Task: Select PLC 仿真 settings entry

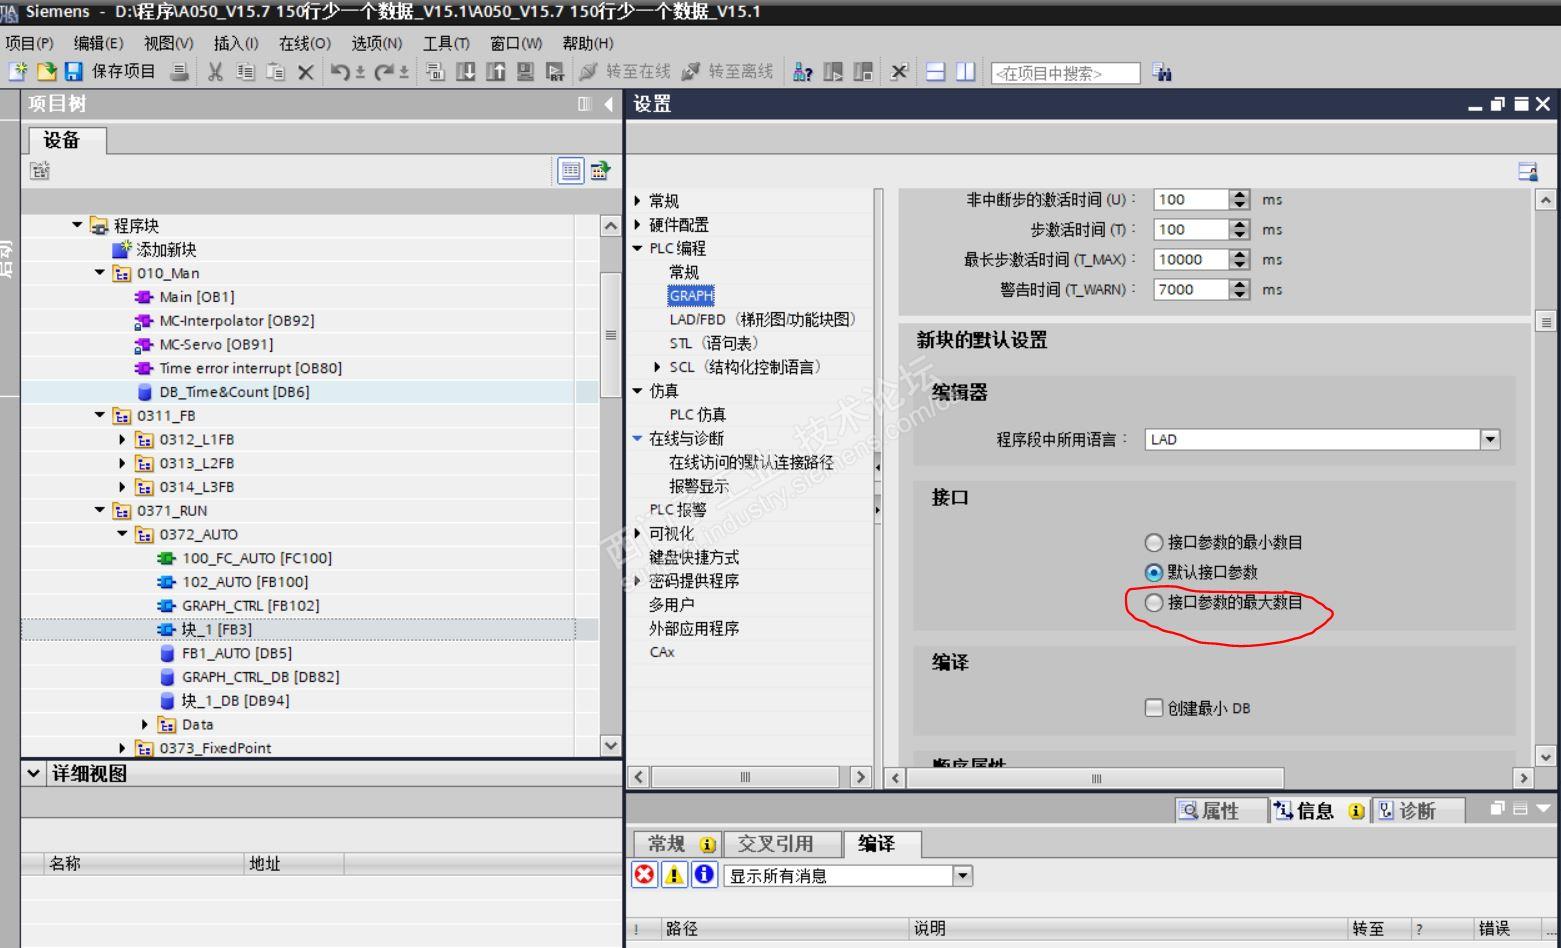Action: click(x=698, y=414)
